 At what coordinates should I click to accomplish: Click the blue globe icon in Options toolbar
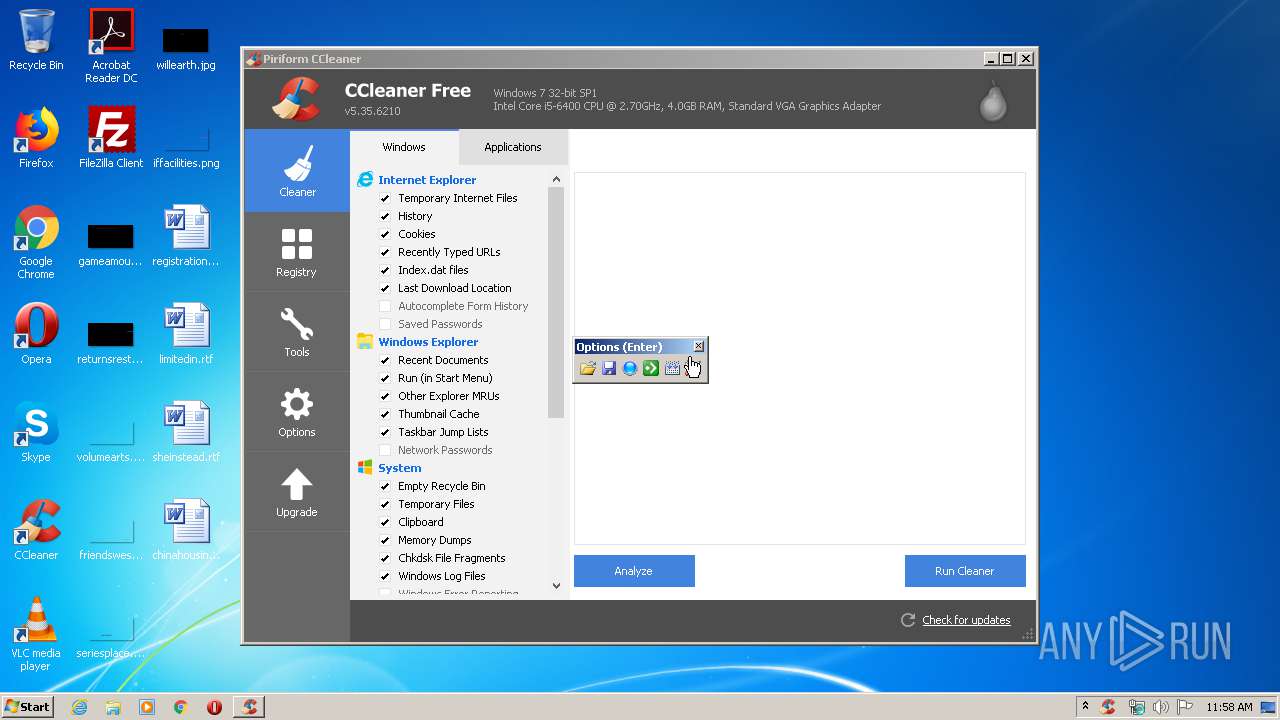point(630,369)
